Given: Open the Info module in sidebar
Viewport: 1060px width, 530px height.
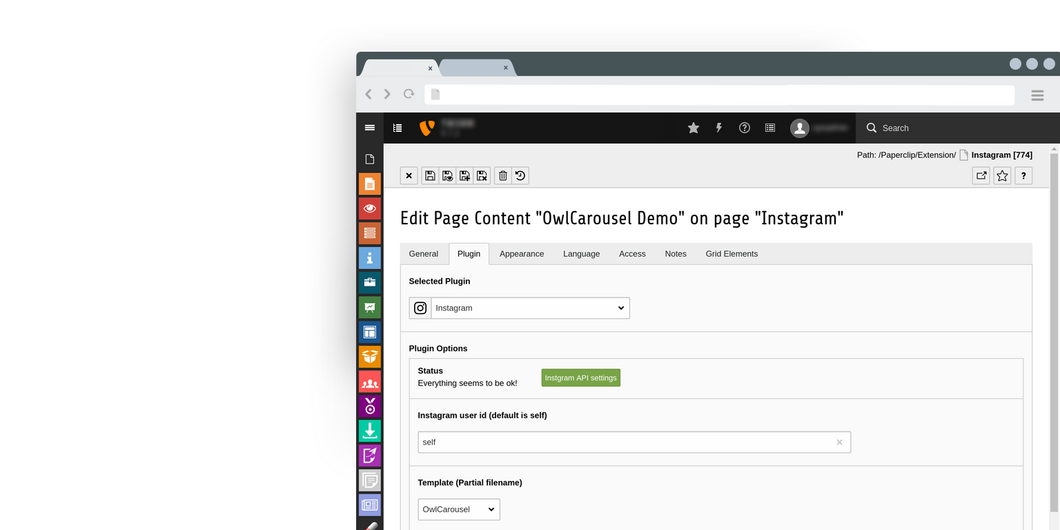Looking at the screenshot, I should pyautogui.click(x=370, y=258).
